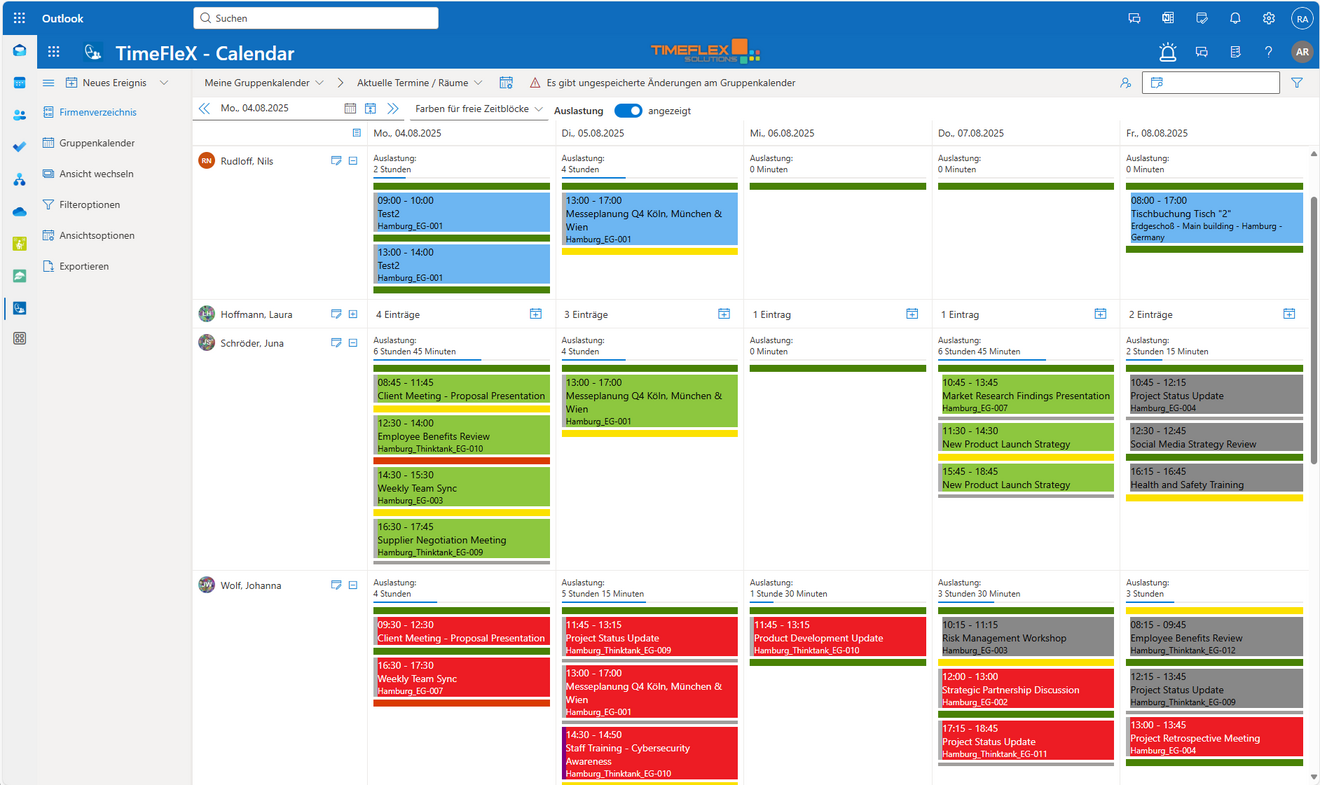Screen dimensions: 1320x785
Task: Collapse the Wolf, Johanna row
Action: click(353, 585)
